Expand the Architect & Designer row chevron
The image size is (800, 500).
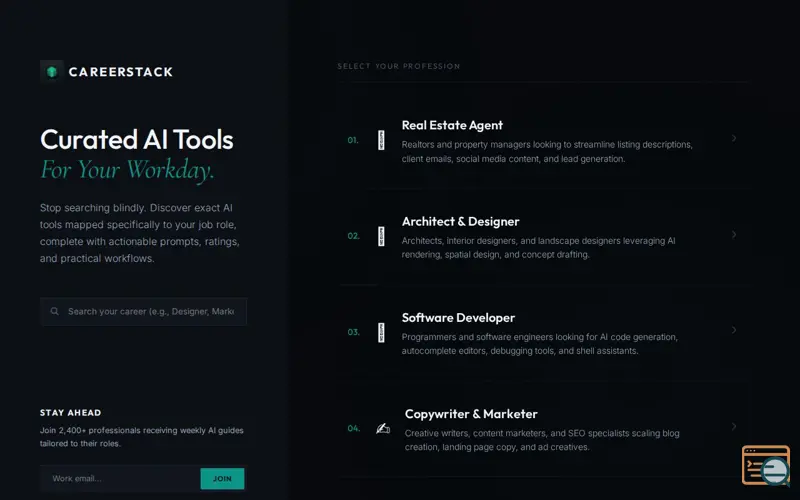734,234
